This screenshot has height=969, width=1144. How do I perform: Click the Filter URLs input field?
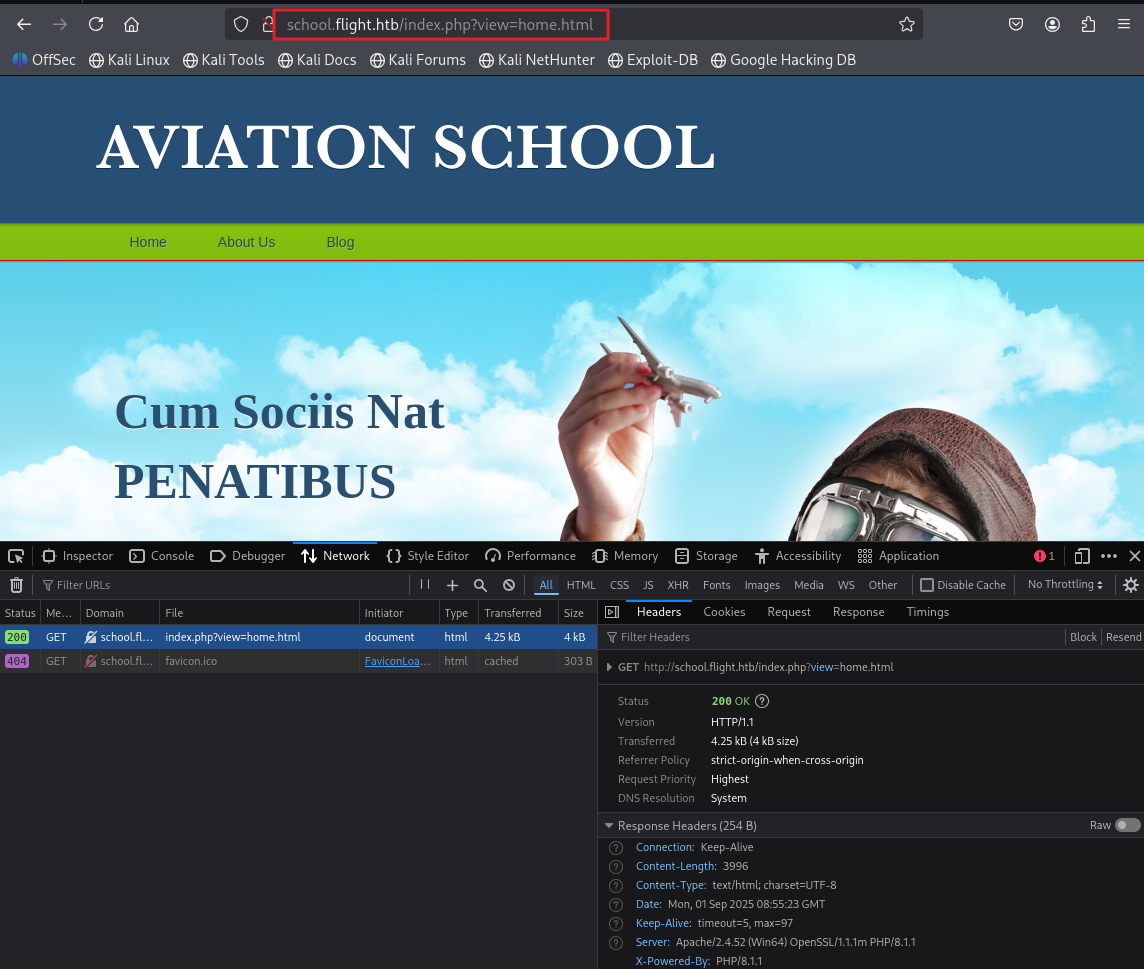click(x=220, y=585)
